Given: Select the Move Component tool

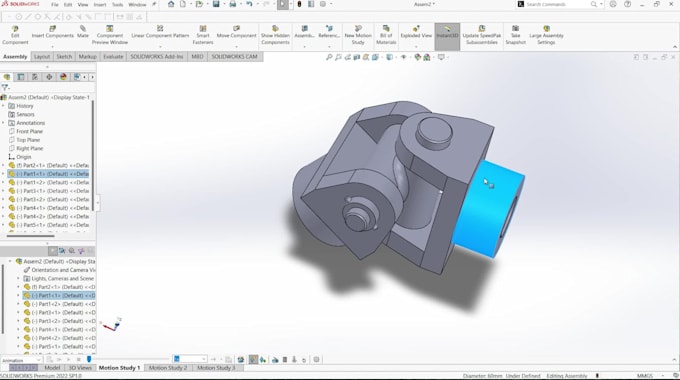Looking at the screenshot, I should [x=236, y=32].
